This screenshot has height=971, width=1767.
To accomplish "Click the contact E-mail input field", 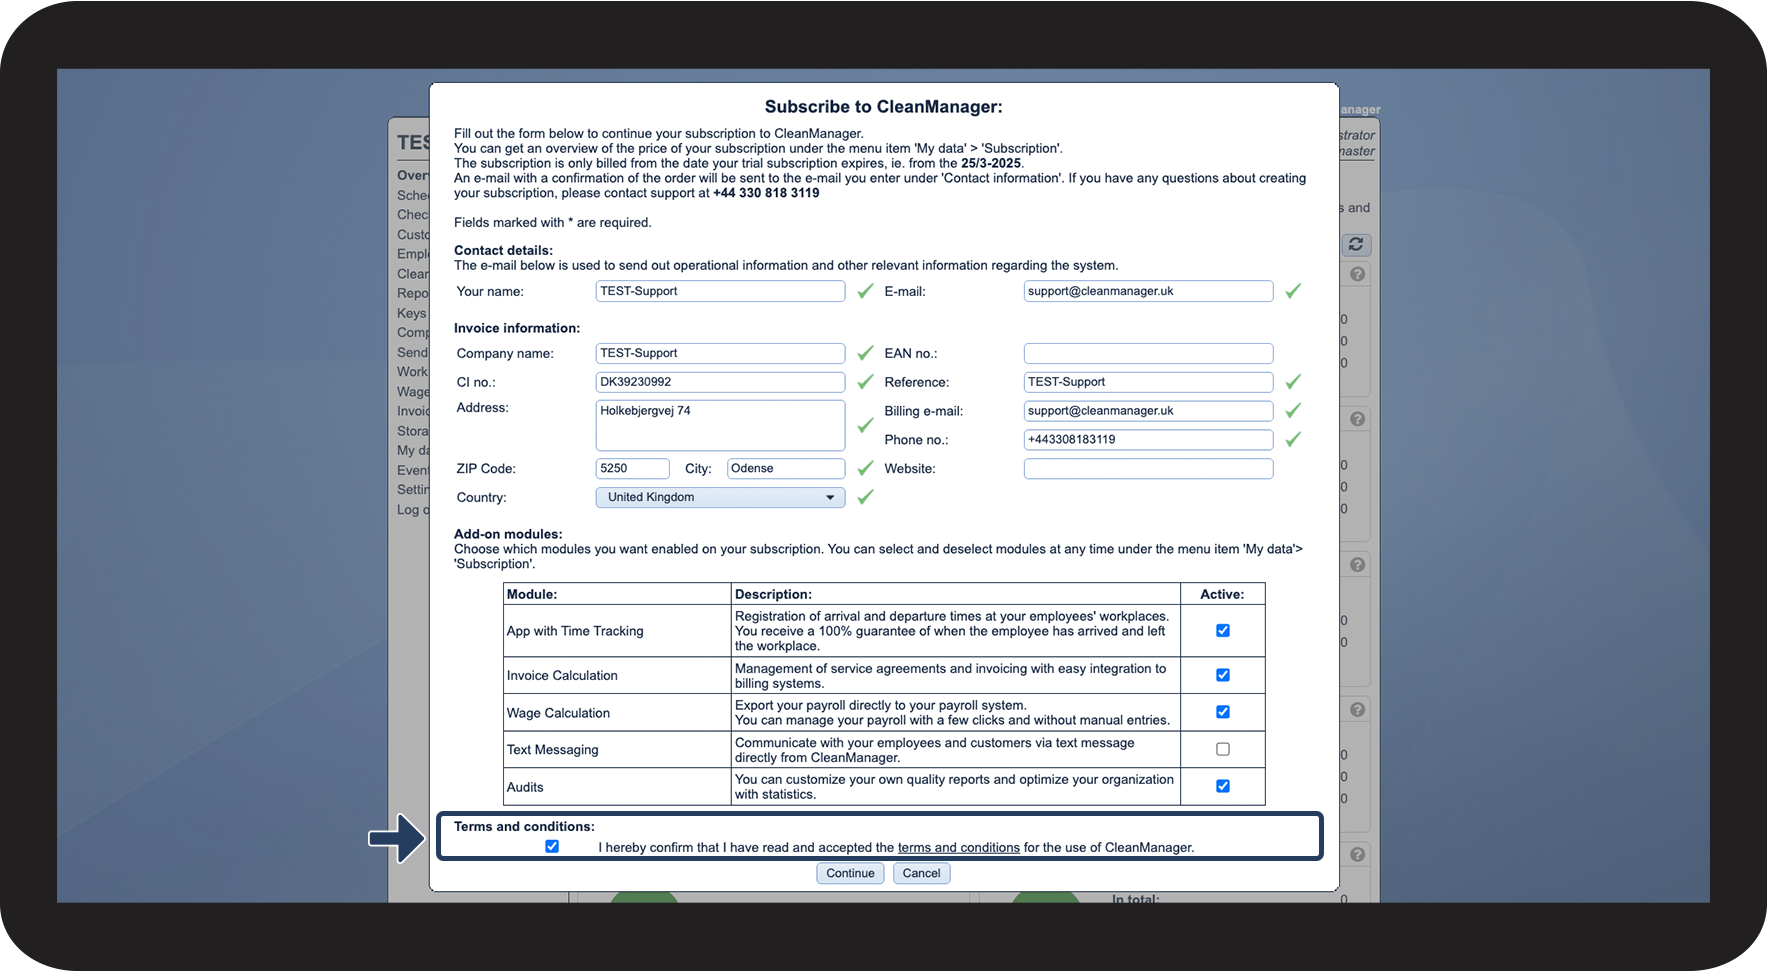I will 1148,291.
